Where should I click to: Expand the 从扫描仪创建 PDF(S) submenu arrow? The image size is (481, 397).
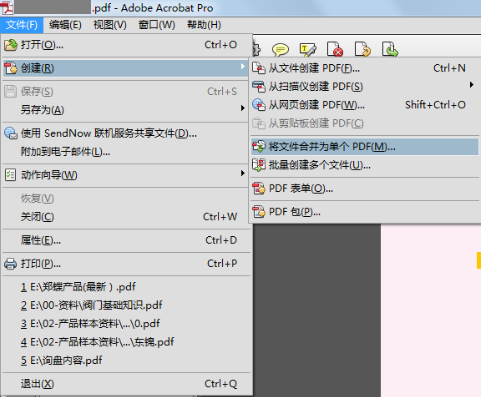point(471,85)
